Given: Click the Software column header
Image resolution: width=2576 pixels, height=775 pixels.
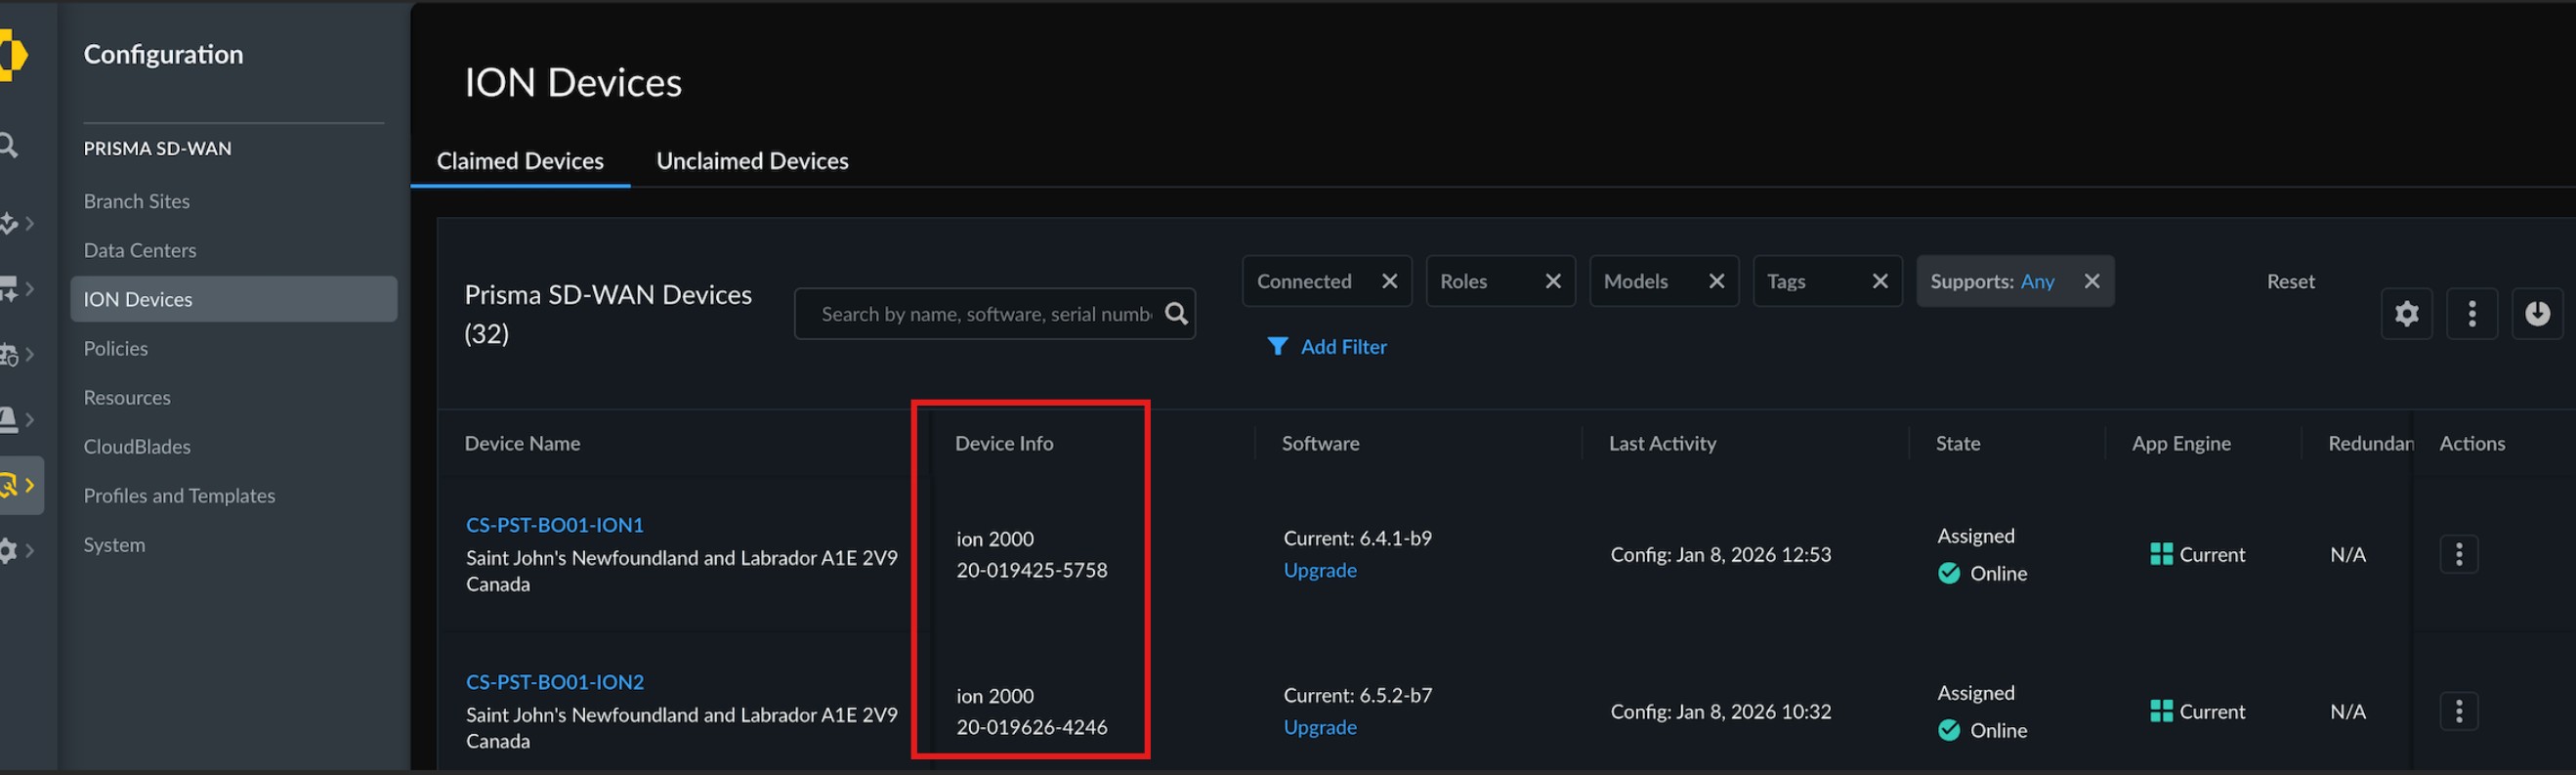Looking at the screenshot, I should 1320,443.
